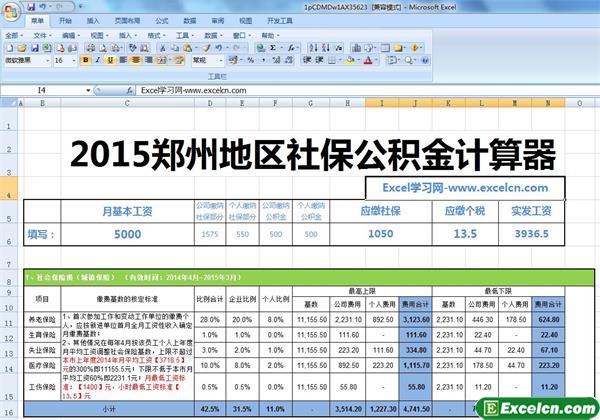Click the Align Right icon
Screen dimensions: 600x420
(149, 60)
